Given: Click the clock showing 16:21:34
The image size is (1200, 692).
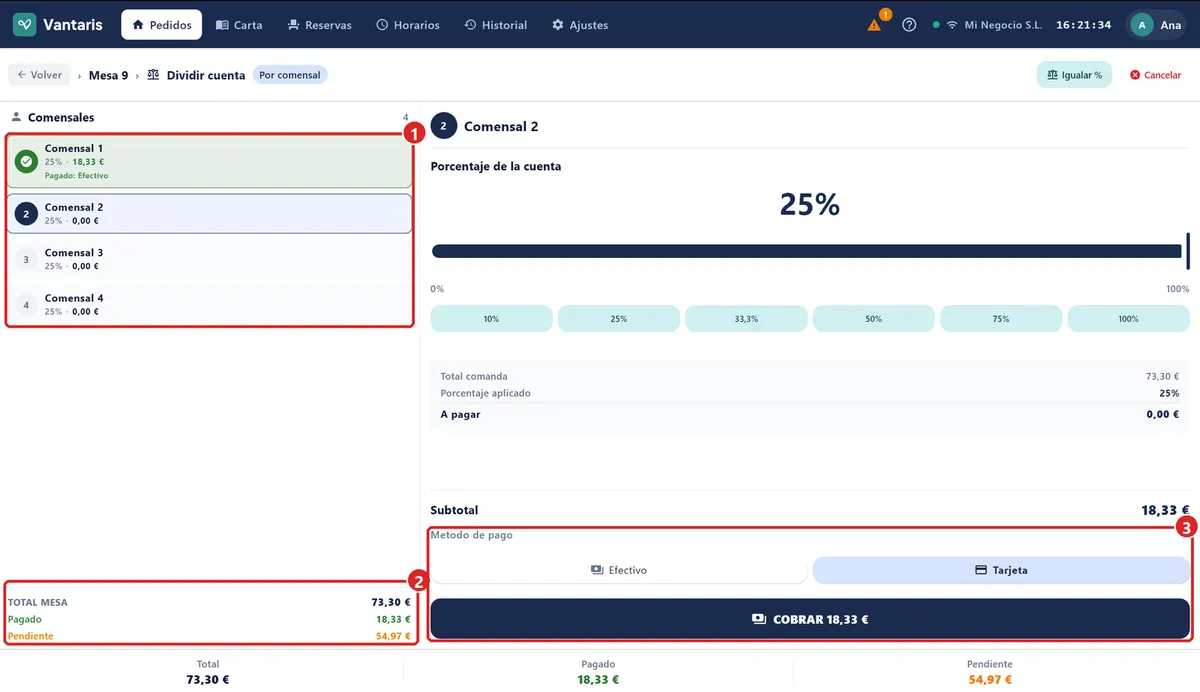Looking at the screenshot, I should click(1083, 25).
